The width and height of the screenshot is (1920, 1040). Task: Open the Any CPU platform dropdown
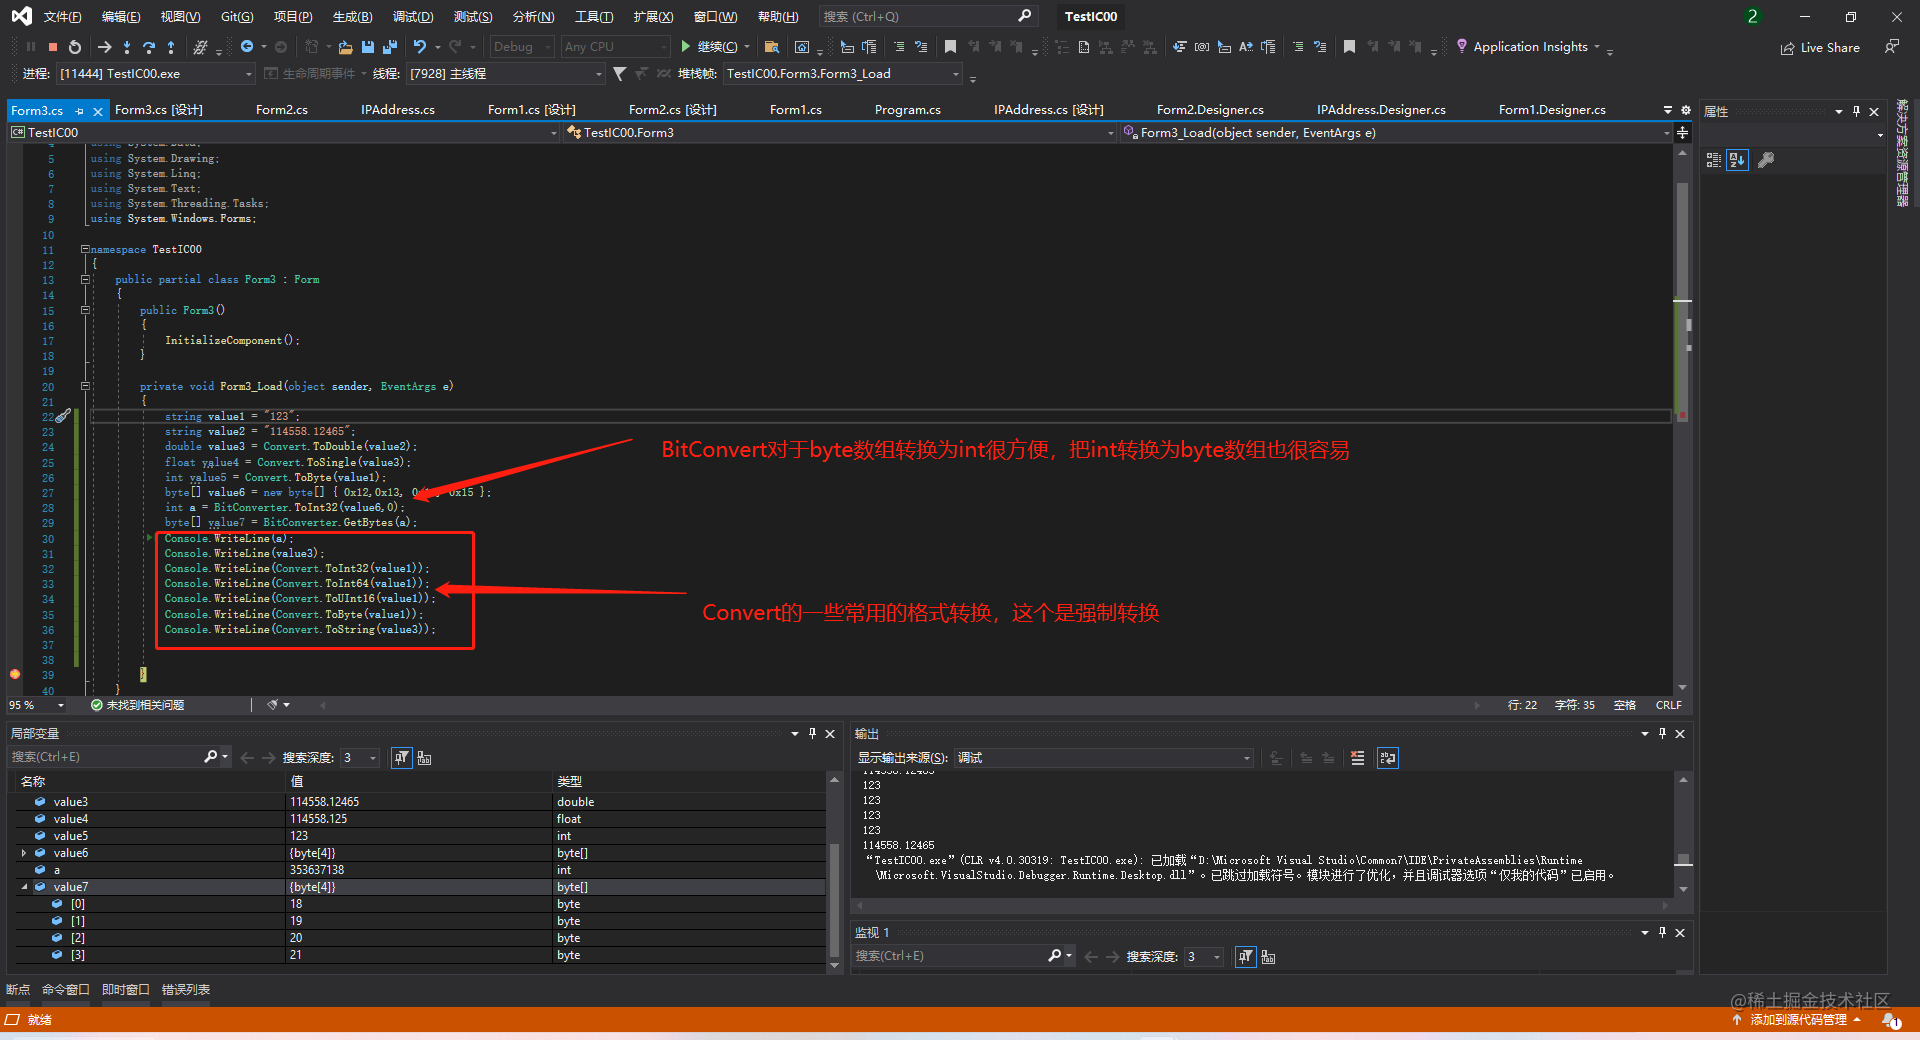click(615, 46)
